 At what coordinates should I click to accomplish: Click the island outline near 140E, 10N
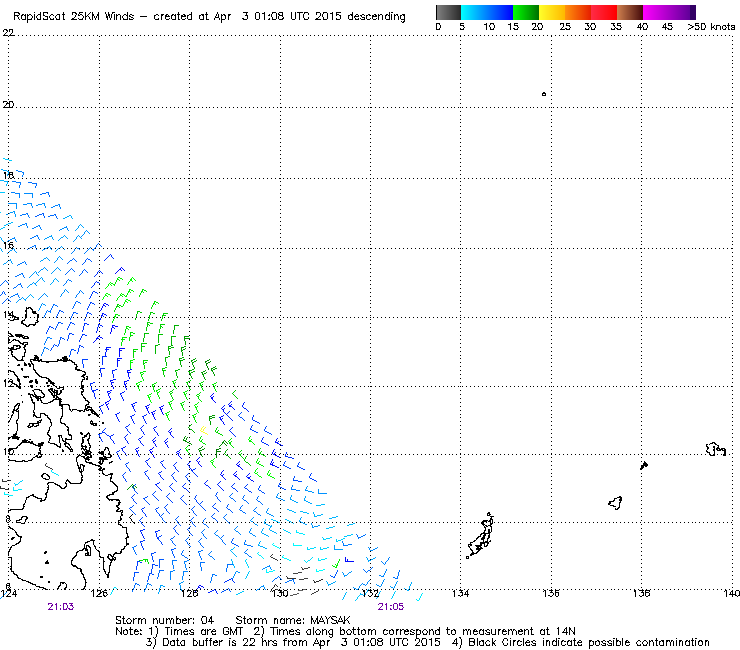[x=715, y=449]
